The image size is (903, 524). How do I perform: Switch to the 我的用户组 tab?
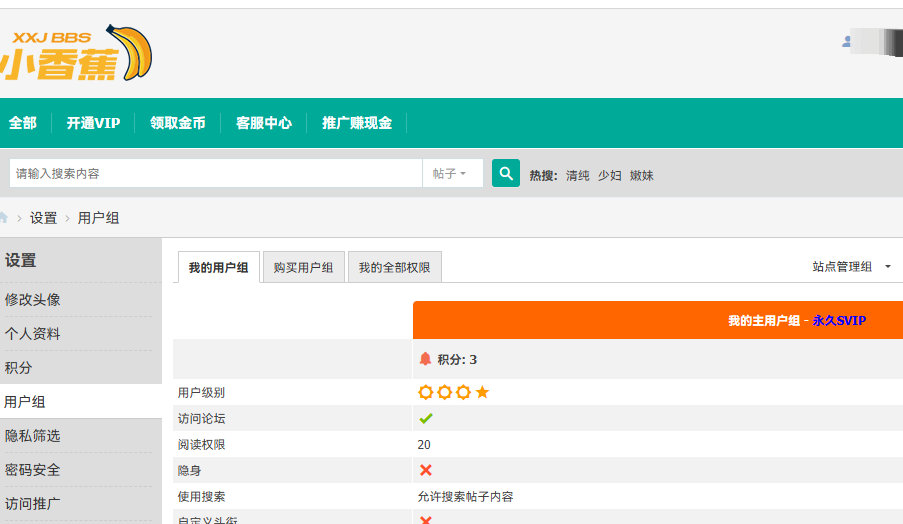tap(219, 267)
